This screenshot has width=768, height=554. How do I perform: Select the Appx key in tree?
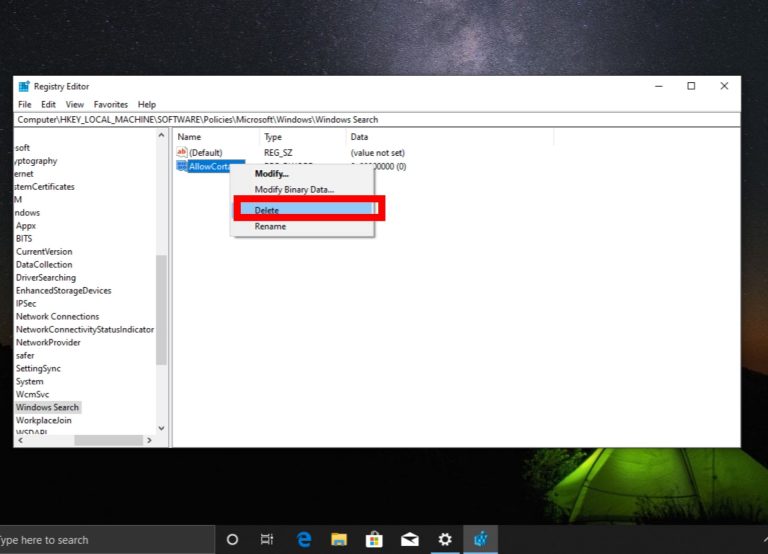[26, 226]
